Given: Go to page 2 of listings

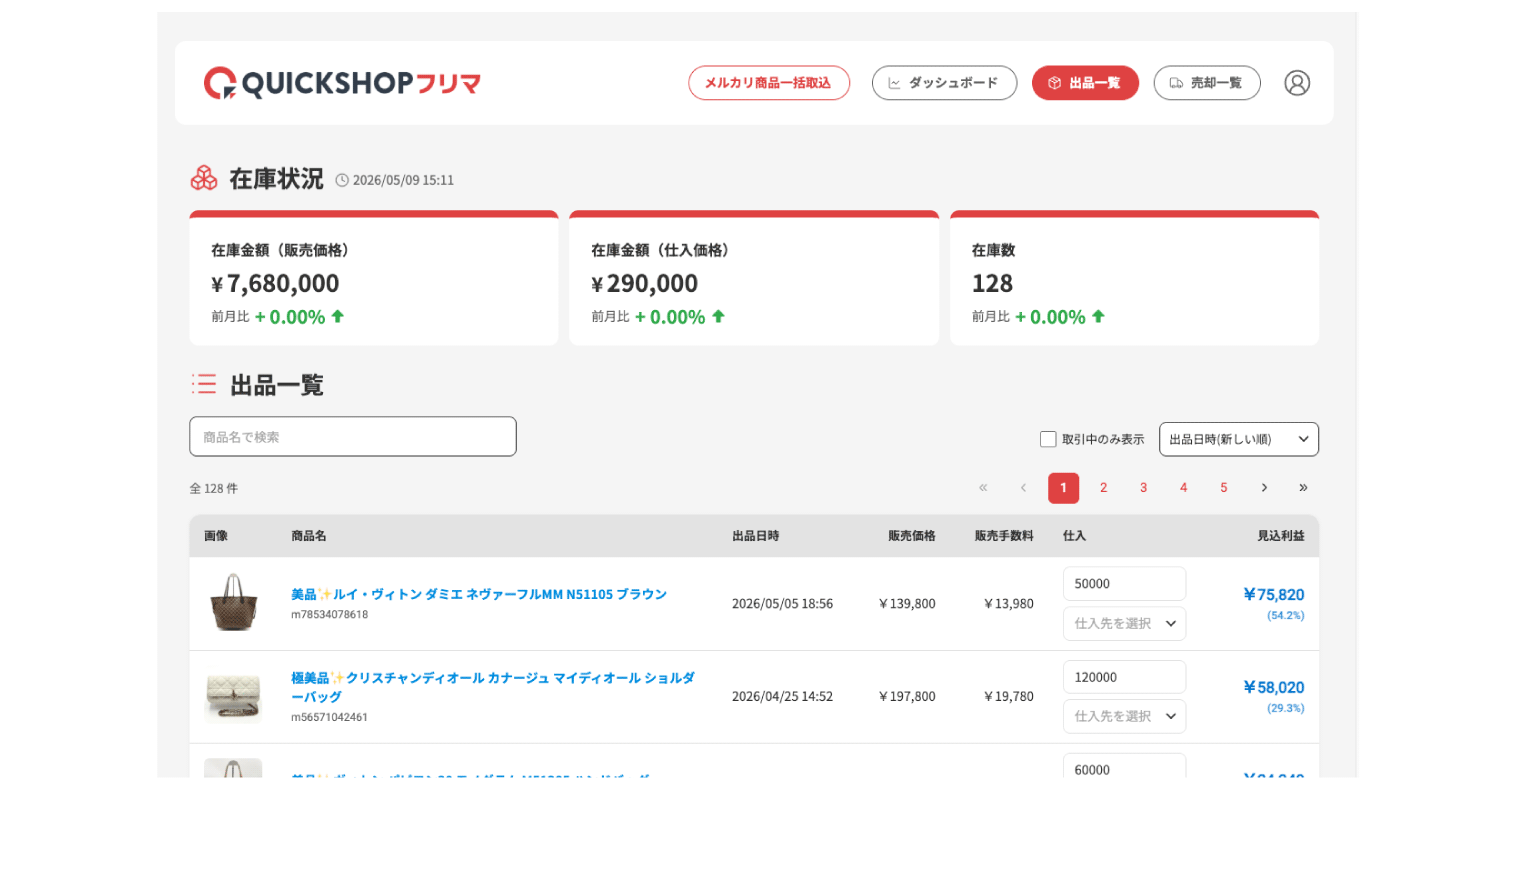Looking at the screenshot, I should click(x=1103, y=488).
